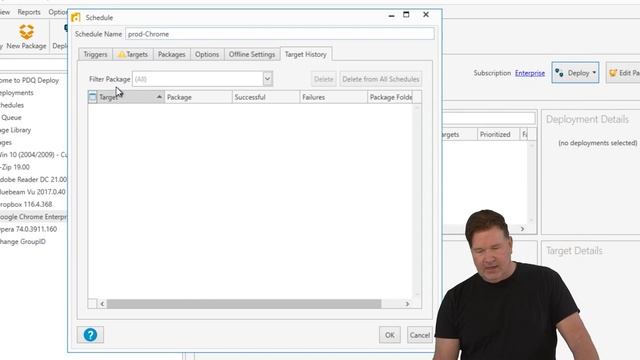Click the Edit Package icon in the main window
This screenshot has height=360, width=640.
tap(613, 73)
